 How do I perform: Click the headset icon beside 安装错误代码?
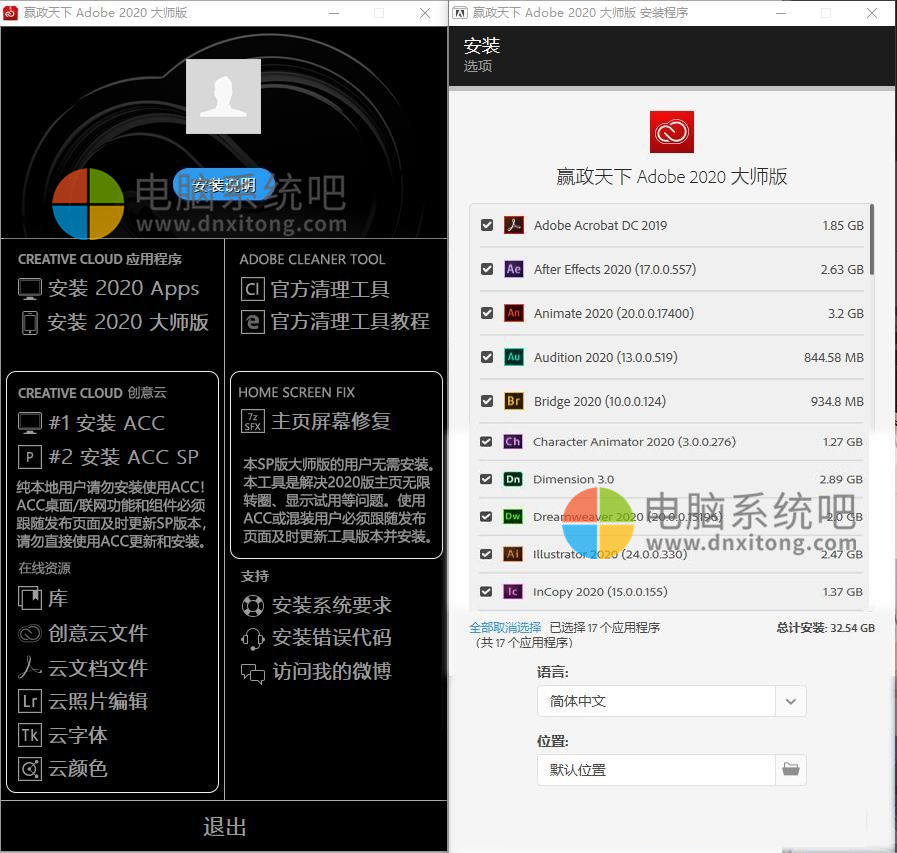[253, 638]
